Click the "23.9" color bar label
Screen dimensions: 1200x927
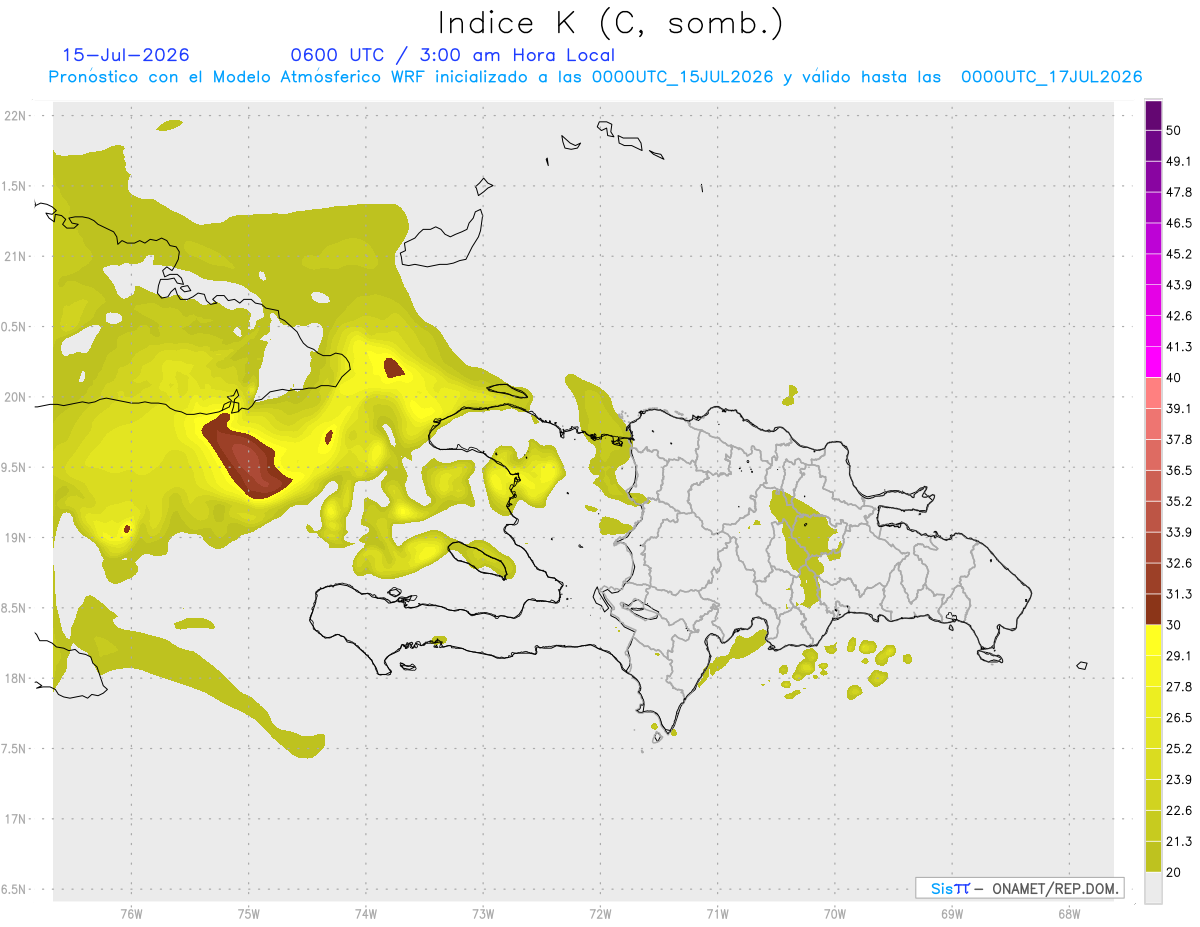1179,781
